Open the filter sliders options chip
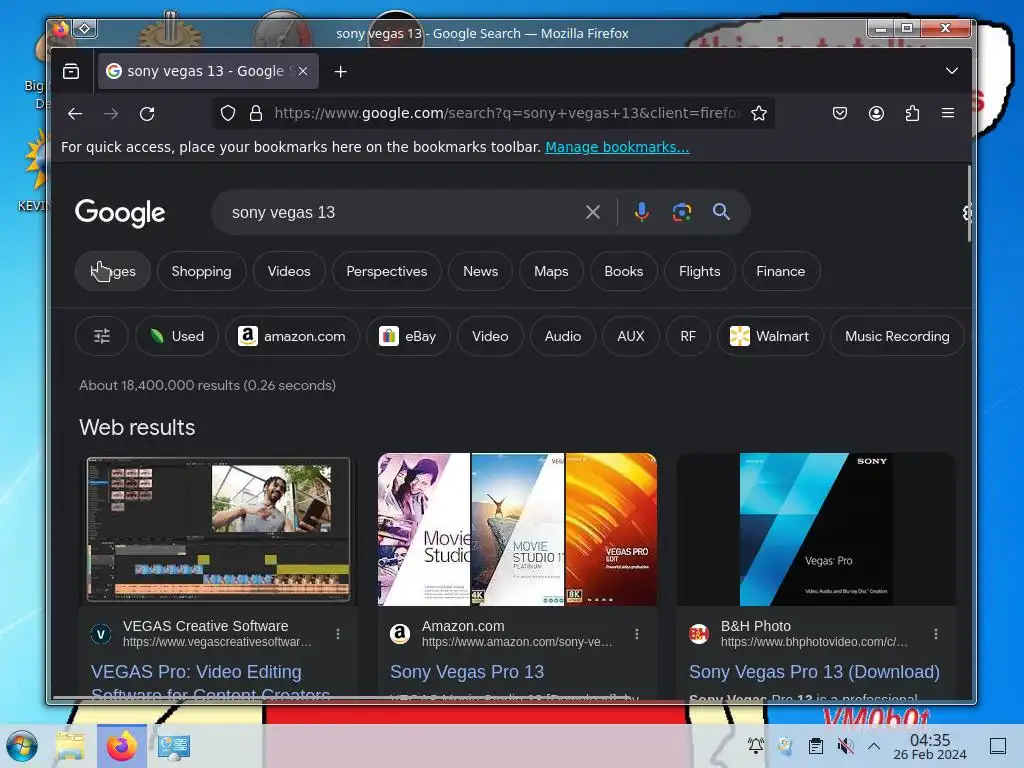1024x768 pixels. 102,336
